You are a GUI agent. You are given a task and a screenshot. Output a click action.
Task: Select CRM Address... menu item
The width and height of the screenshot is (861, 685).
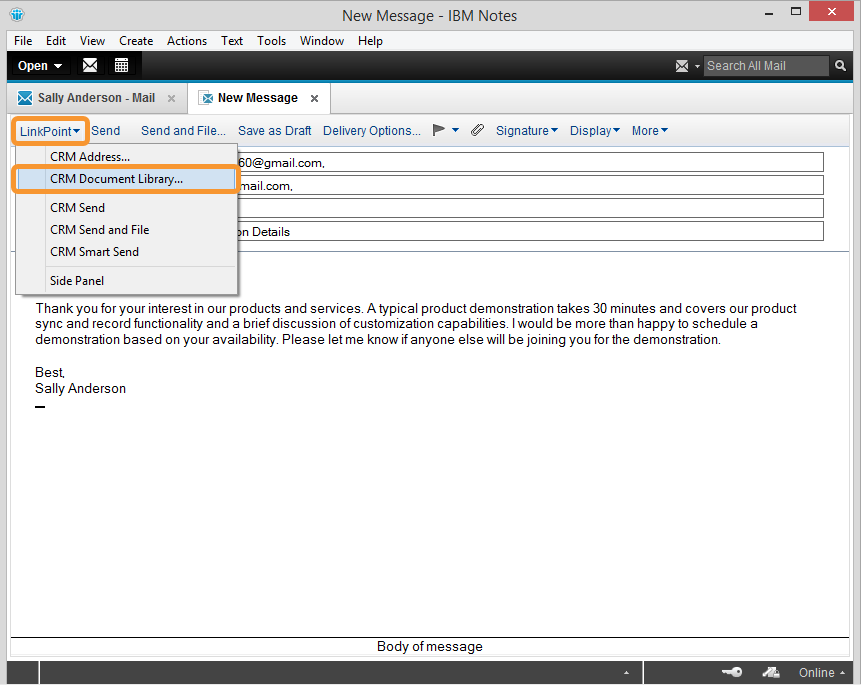(x=126, y=157)
